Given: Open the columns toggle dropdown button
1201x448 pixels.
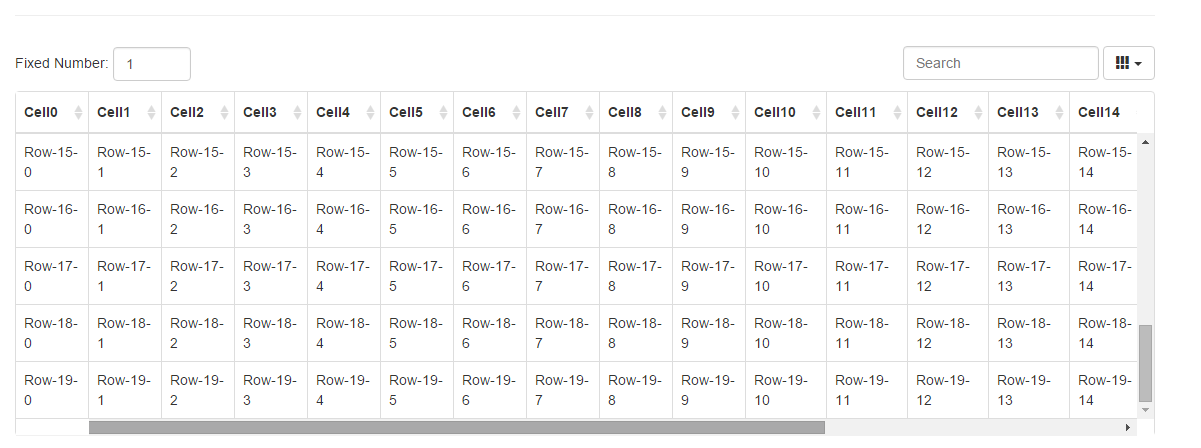Looking at the screenshot, I should [x=1128, y=63].
